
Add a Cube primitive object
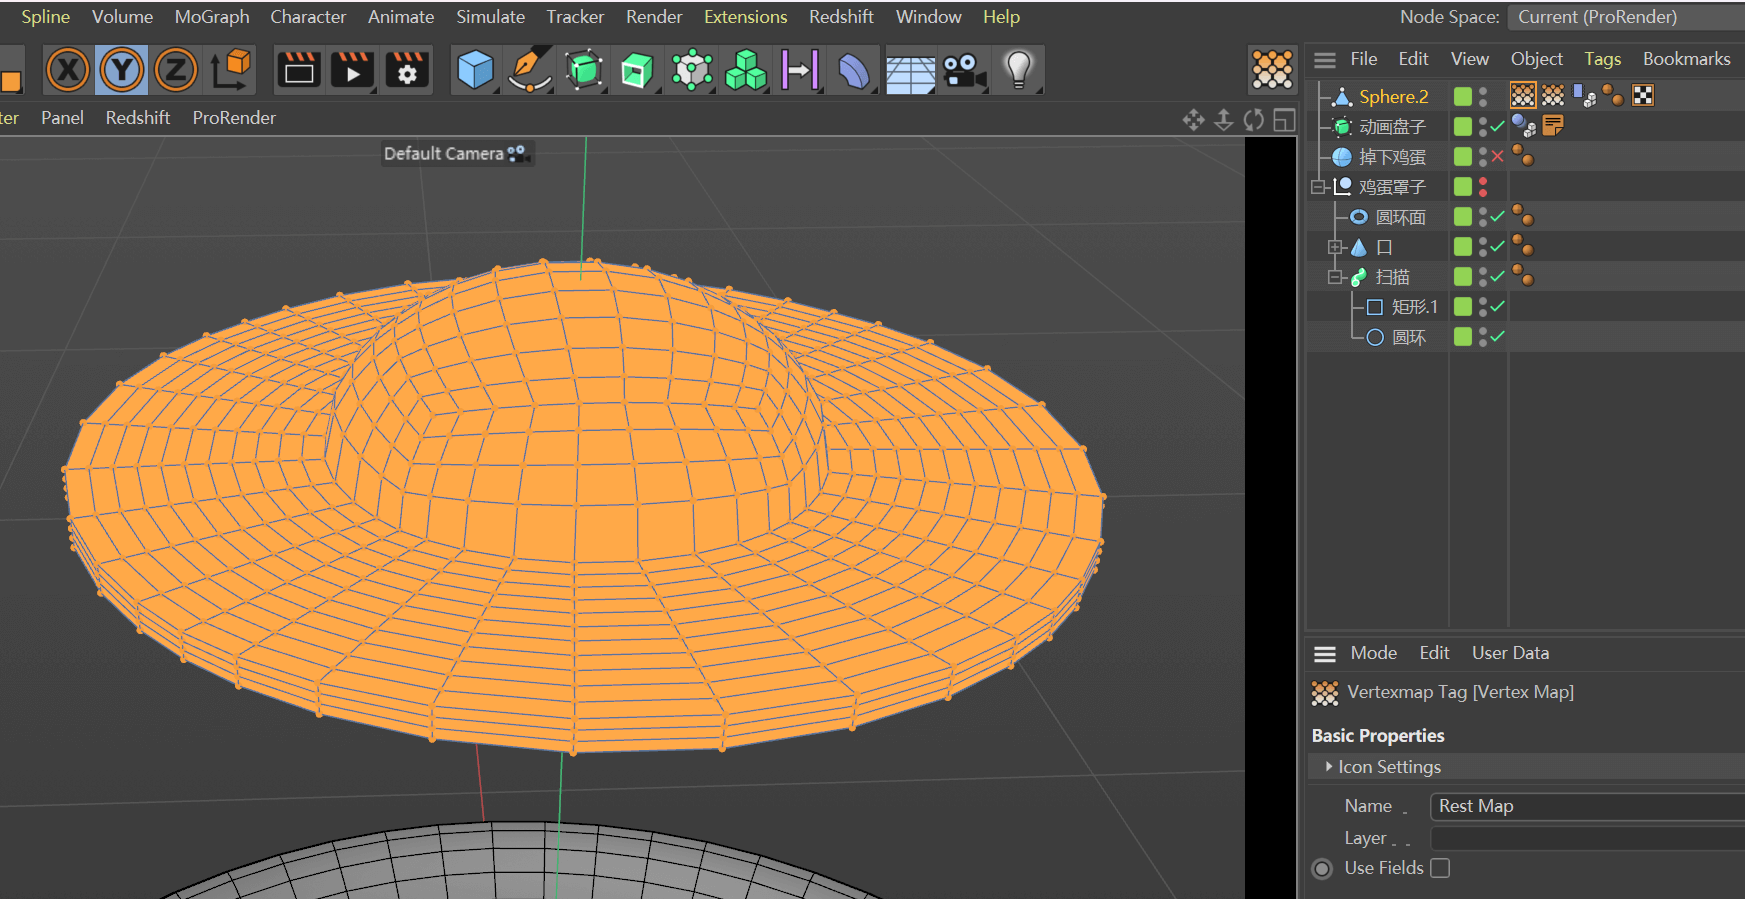(x=476, y=70)
